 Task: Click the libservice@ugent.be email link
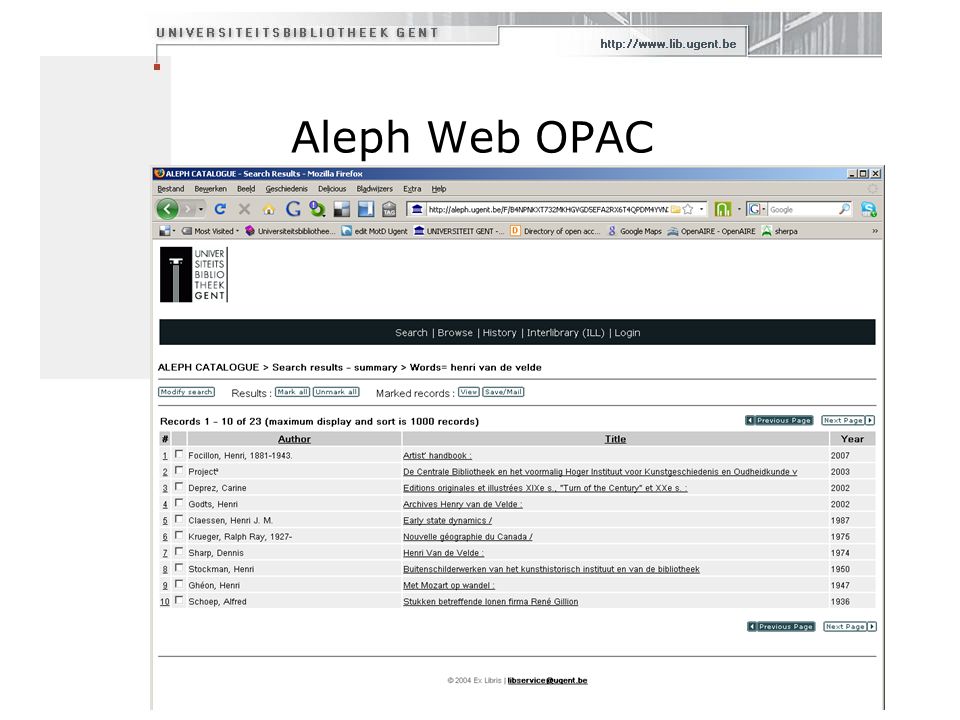coord(547,680)
